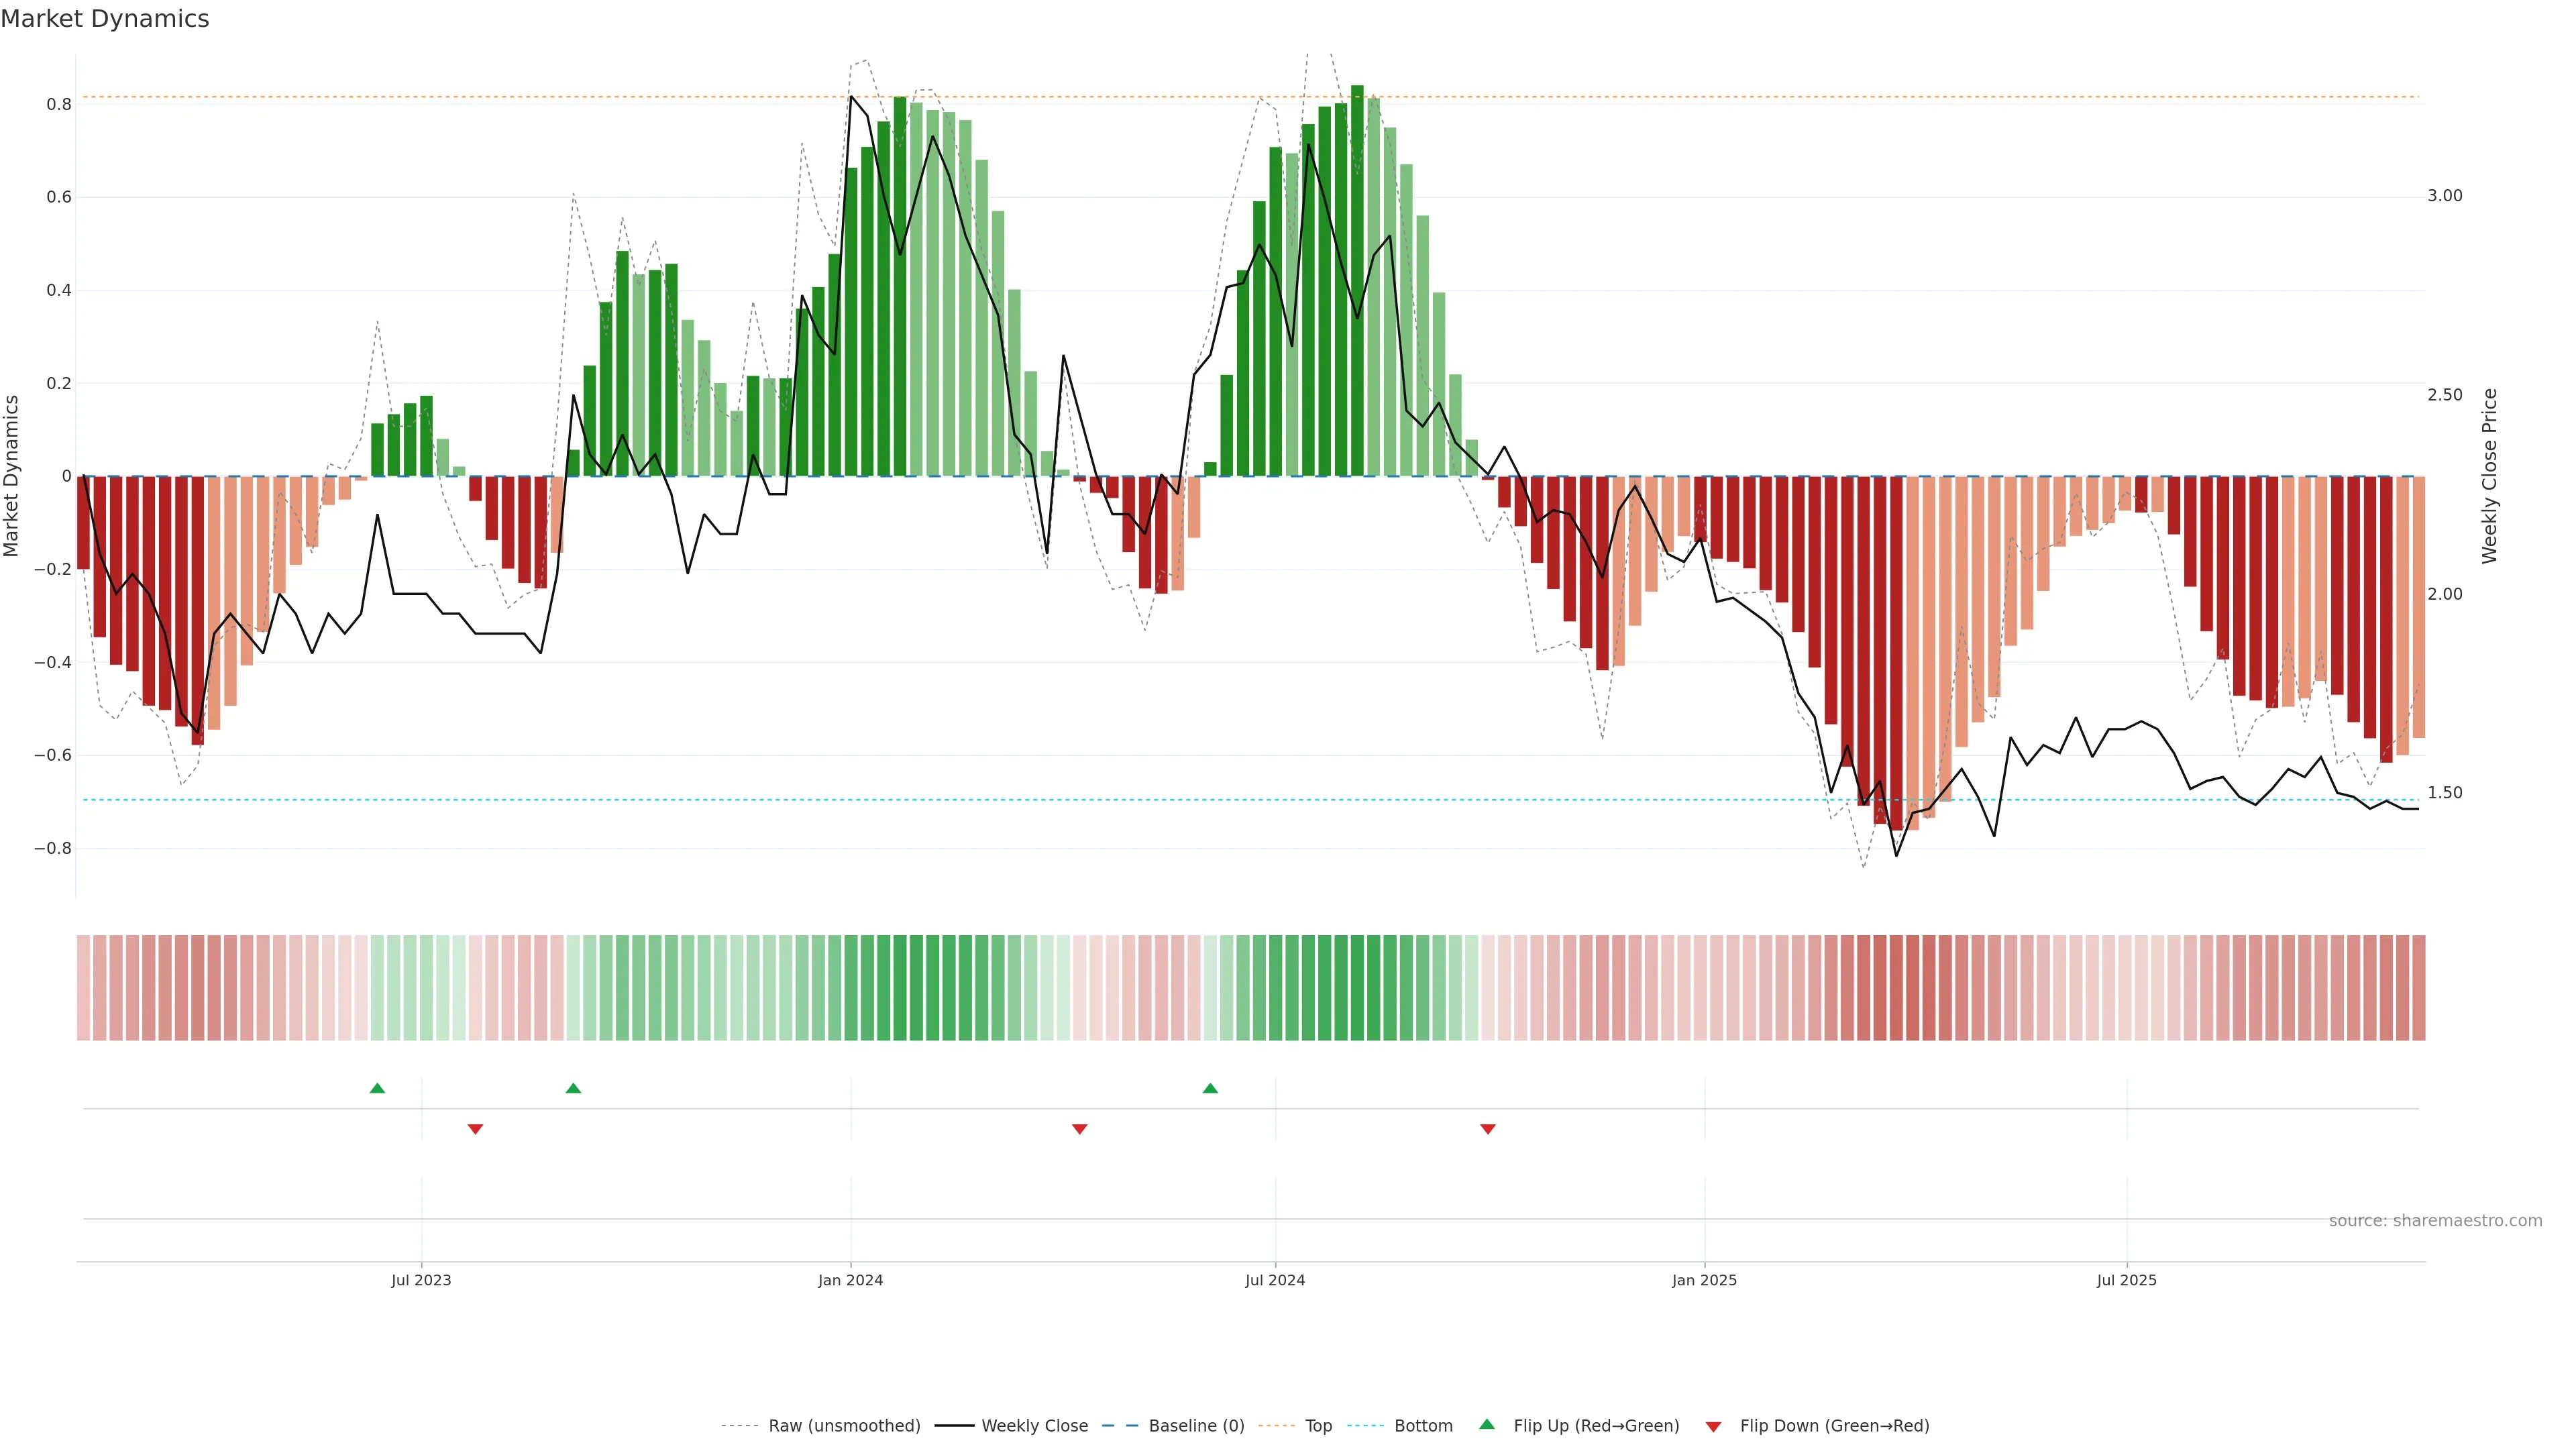This screenshot has width=2576, height=1449.
Task: Click the Jul 2025 x-axis label
Action: tap(2126, 1280)
